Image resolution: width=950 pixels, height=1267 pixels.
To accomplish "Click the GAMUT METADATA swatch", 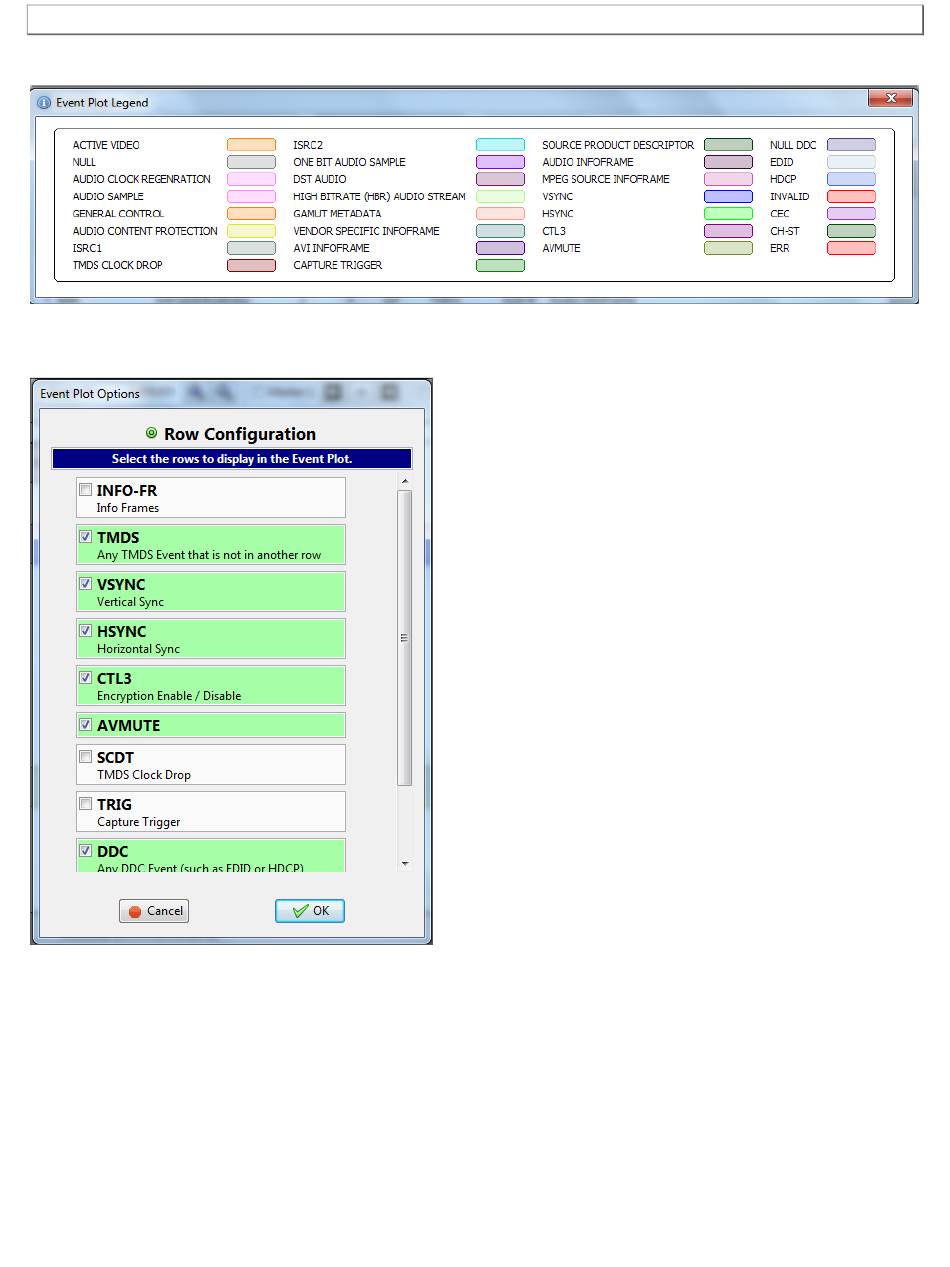I will tap(500, 214).
